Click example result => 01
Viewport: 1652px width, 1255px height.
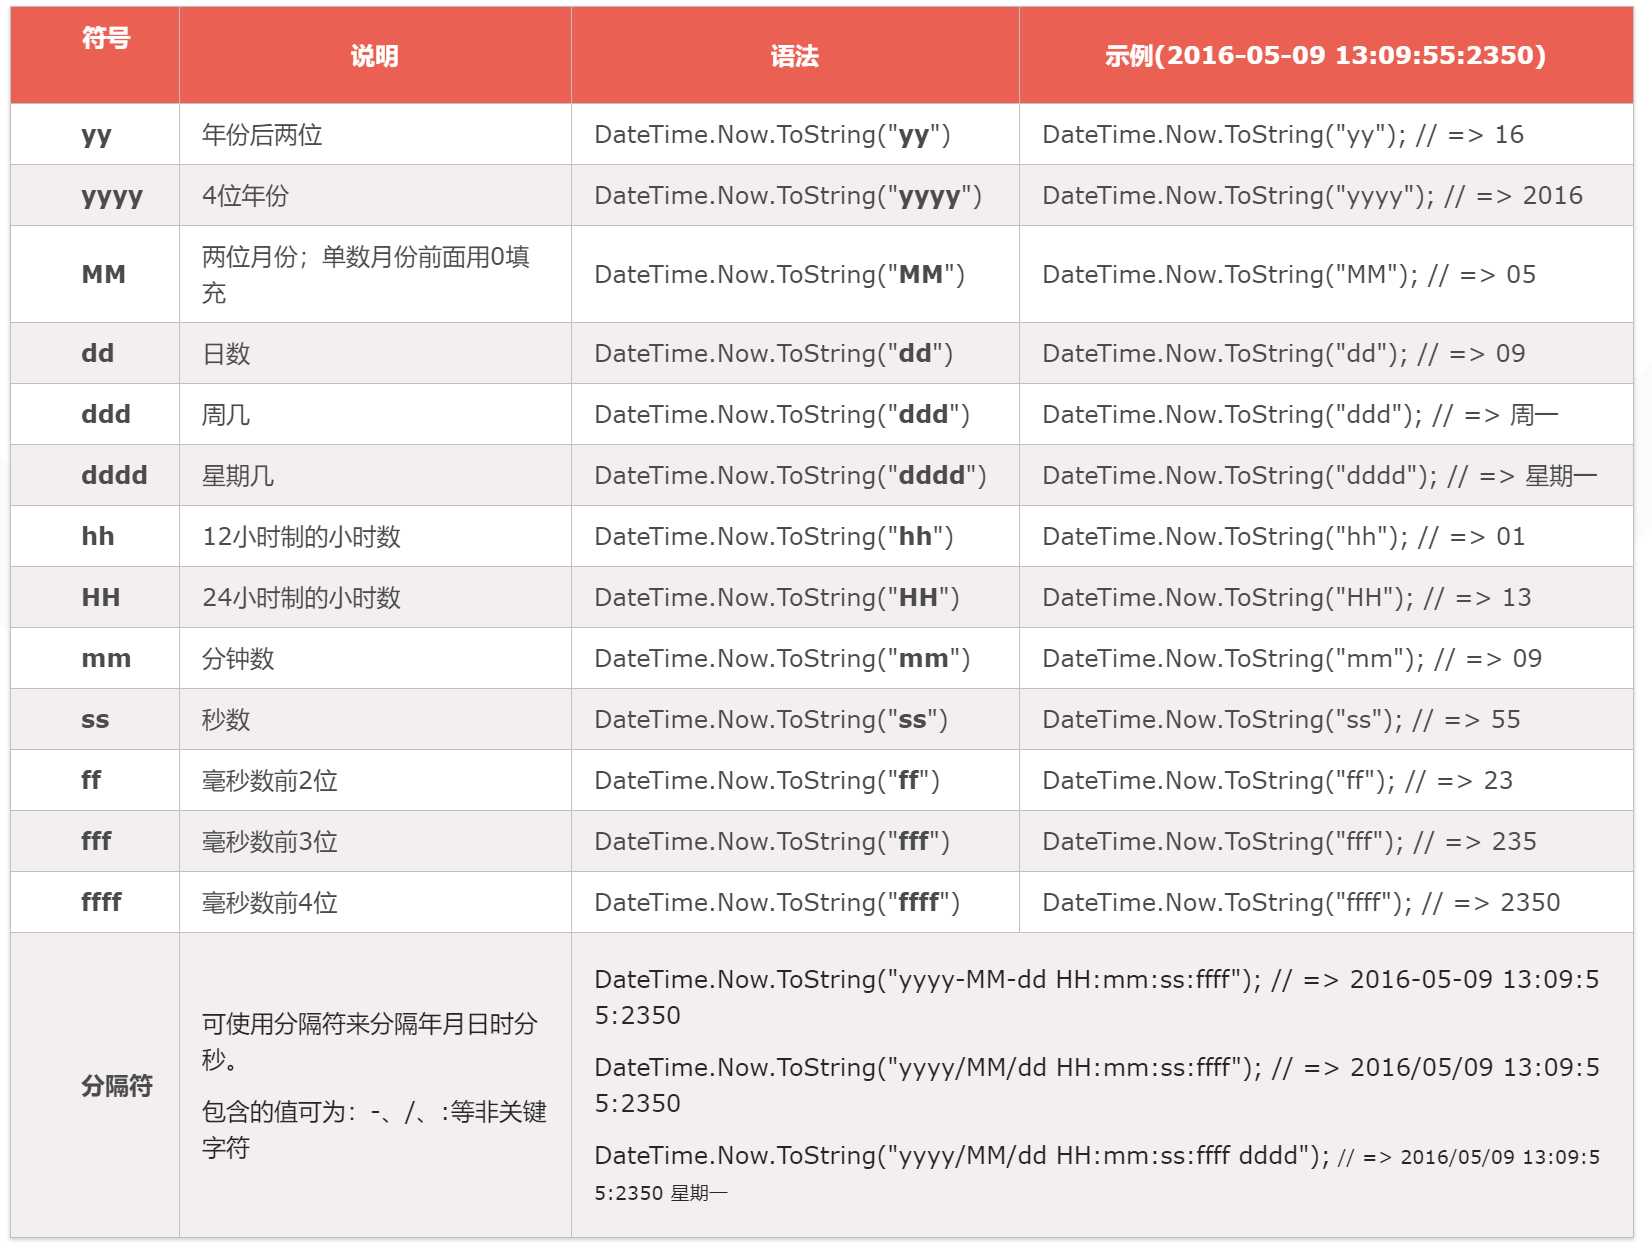1284,536
